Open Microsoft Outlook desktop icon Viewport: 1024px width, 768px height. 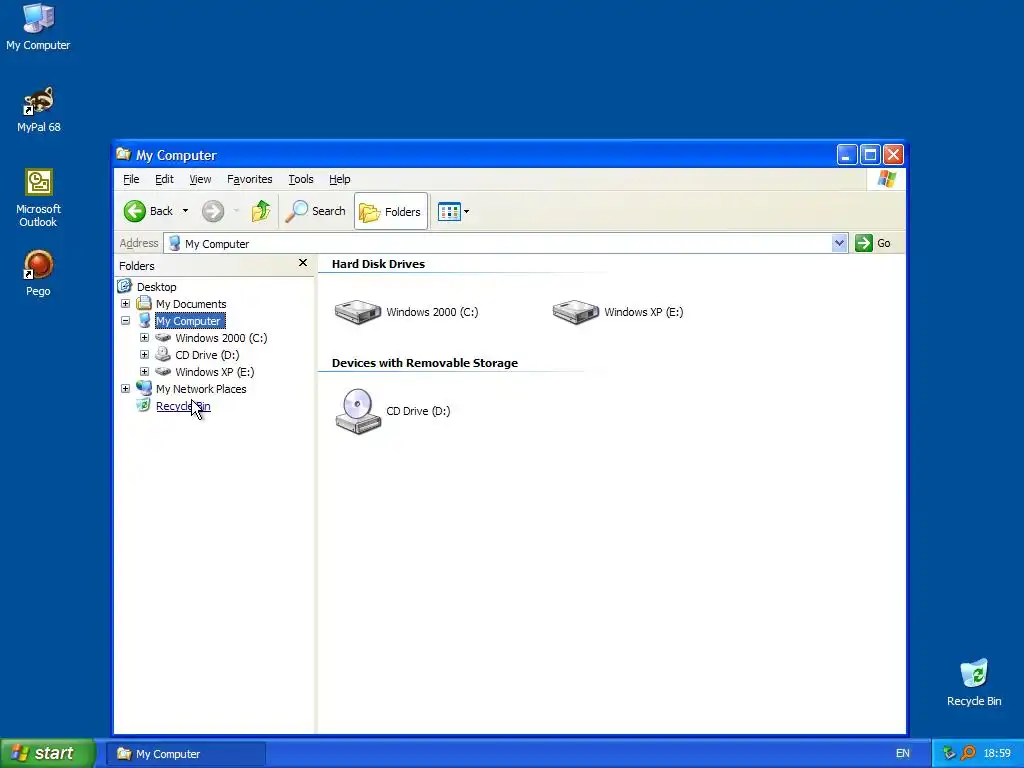[x=38, y=198]
